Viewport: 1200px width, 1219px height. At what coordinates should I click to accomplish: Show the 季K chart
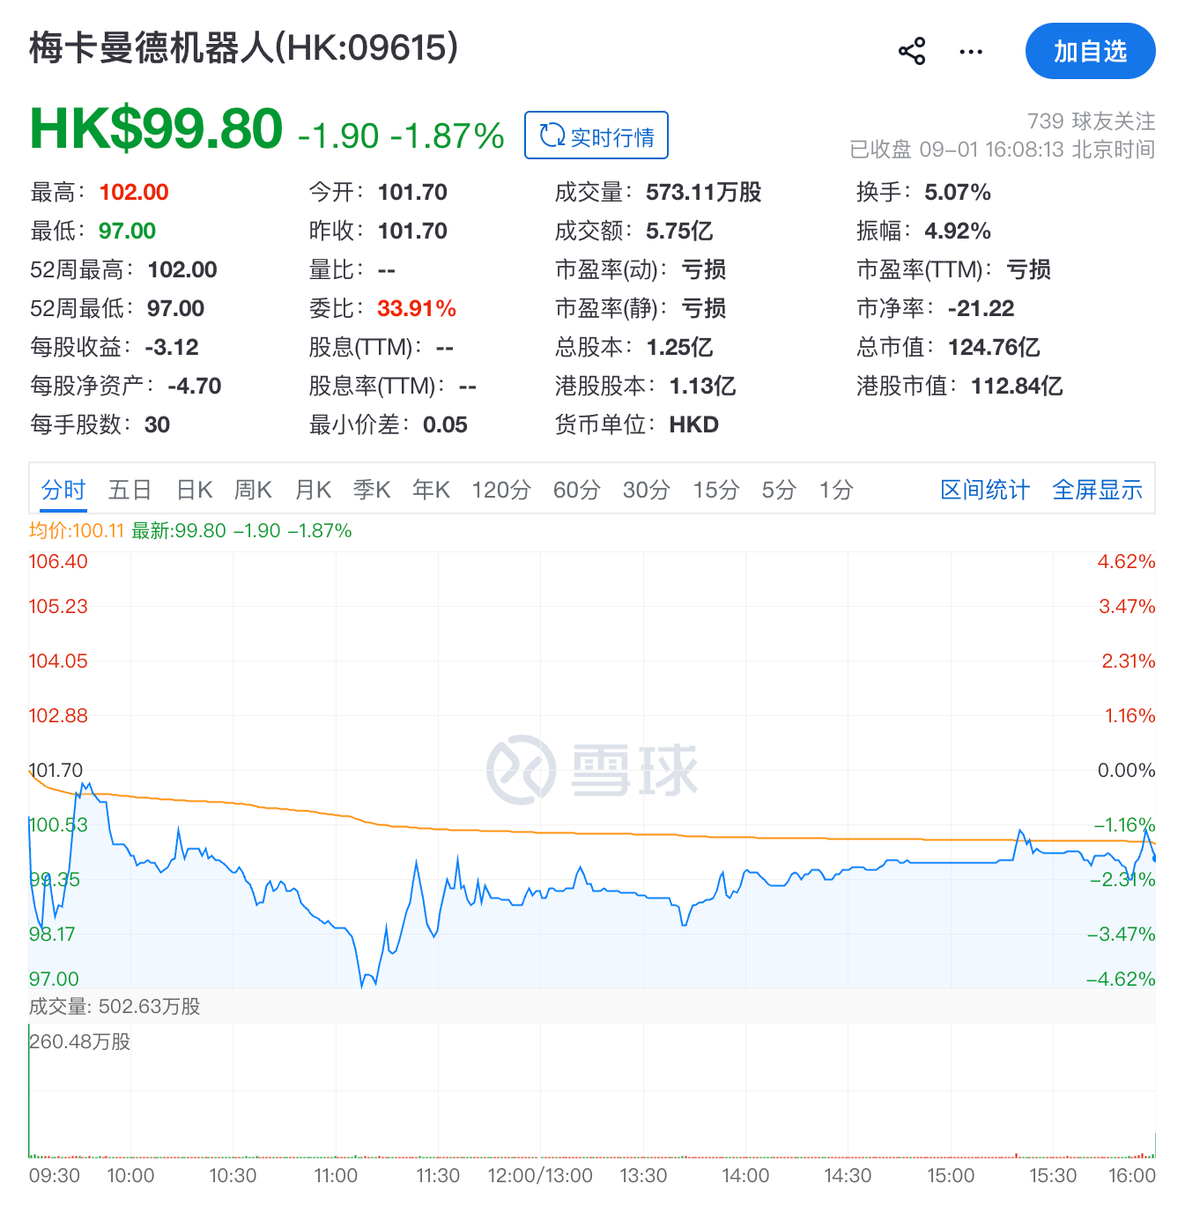(x=371, y=490)
